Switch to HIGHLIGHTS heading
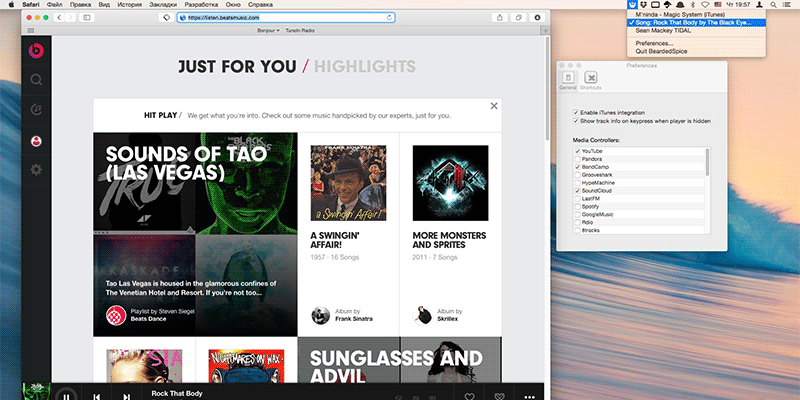Image resolution: width=800 pixels, height=400 pixels. pos(364,67)
